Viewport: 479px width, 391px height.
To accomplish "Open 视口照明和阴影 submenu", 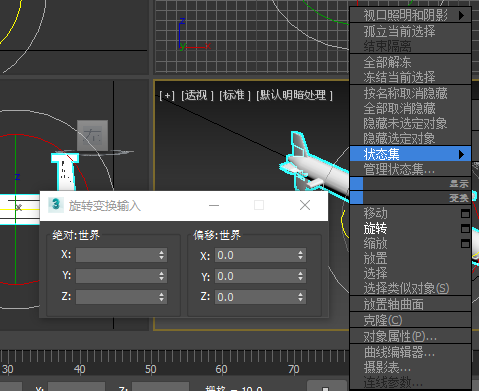I will tap(410, 15).
